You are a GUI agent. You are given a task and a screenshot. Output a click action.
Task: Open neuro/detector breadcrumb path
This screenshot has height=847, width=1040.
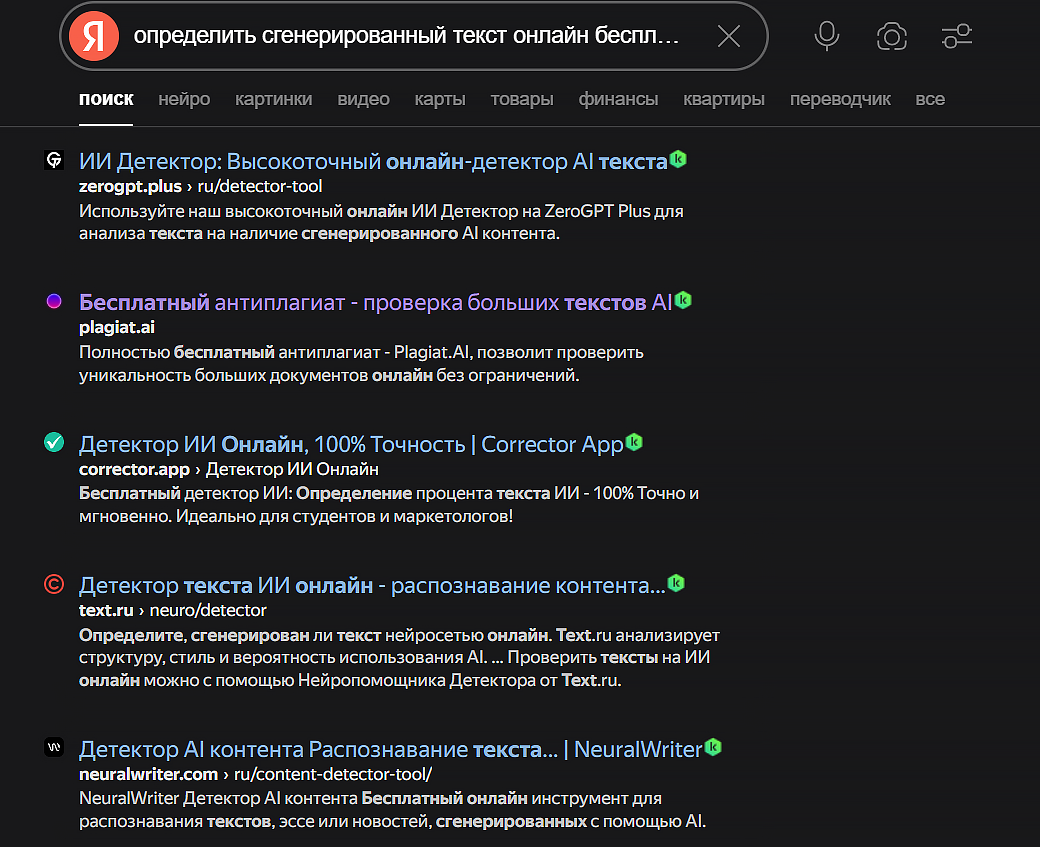(x=208, y=610)
